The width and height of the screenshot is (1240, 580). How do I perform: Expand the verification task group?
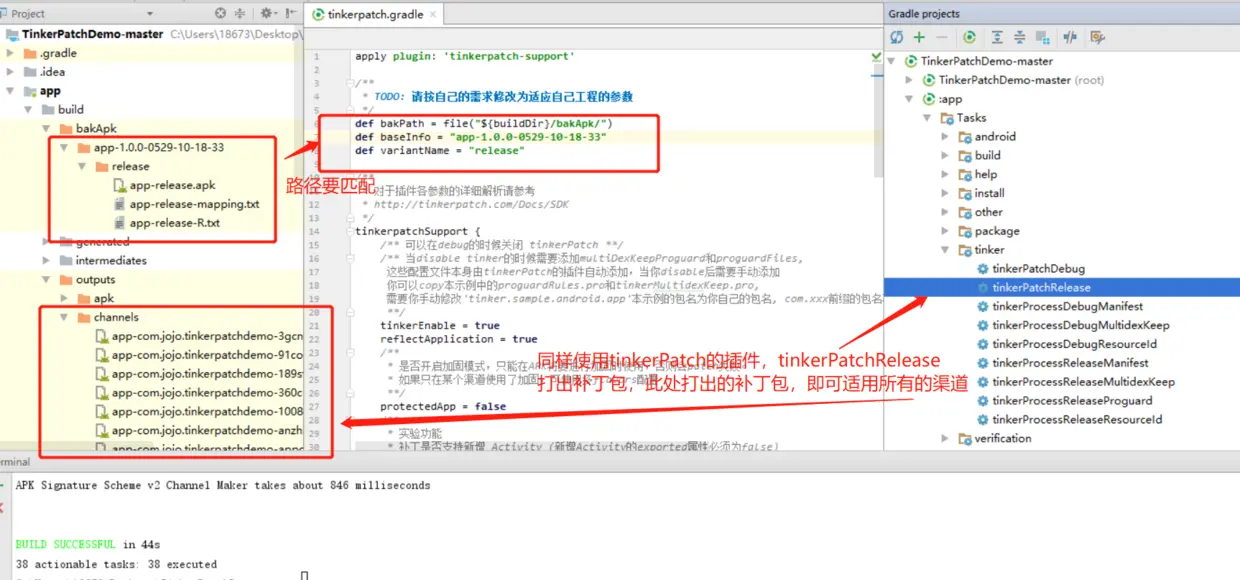coord(945,438)
